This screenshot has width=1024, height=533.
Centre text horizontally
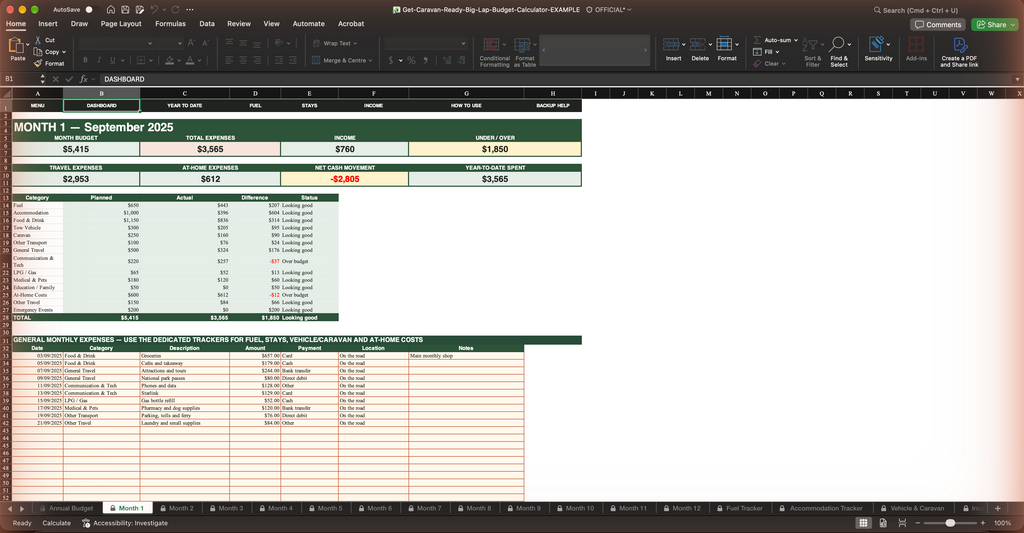tap(243, 60)
